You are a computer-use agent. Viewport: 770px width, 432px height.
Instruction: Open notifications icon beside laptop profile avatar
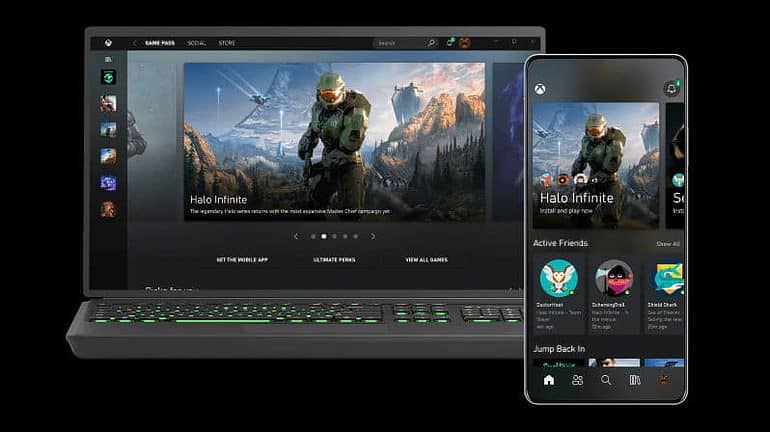coord(450,43)
